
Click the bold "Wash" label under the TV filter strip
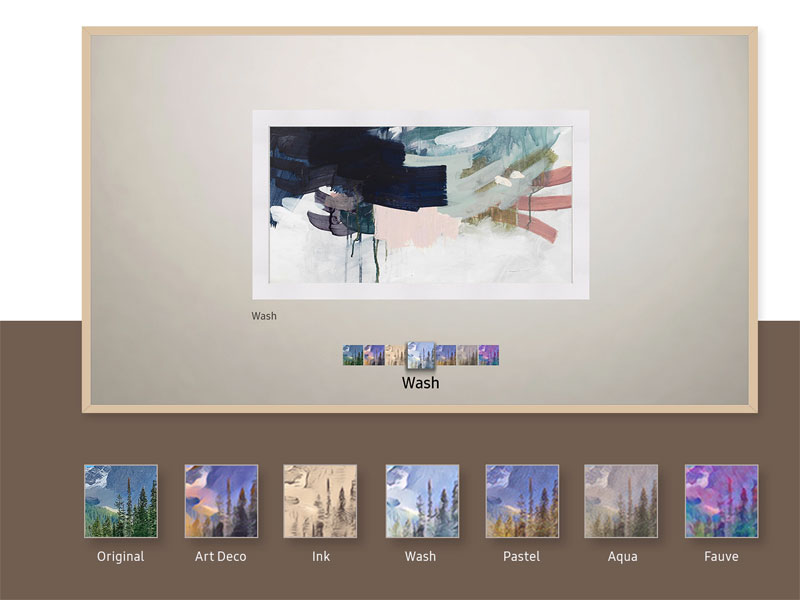tap(420, 383)
